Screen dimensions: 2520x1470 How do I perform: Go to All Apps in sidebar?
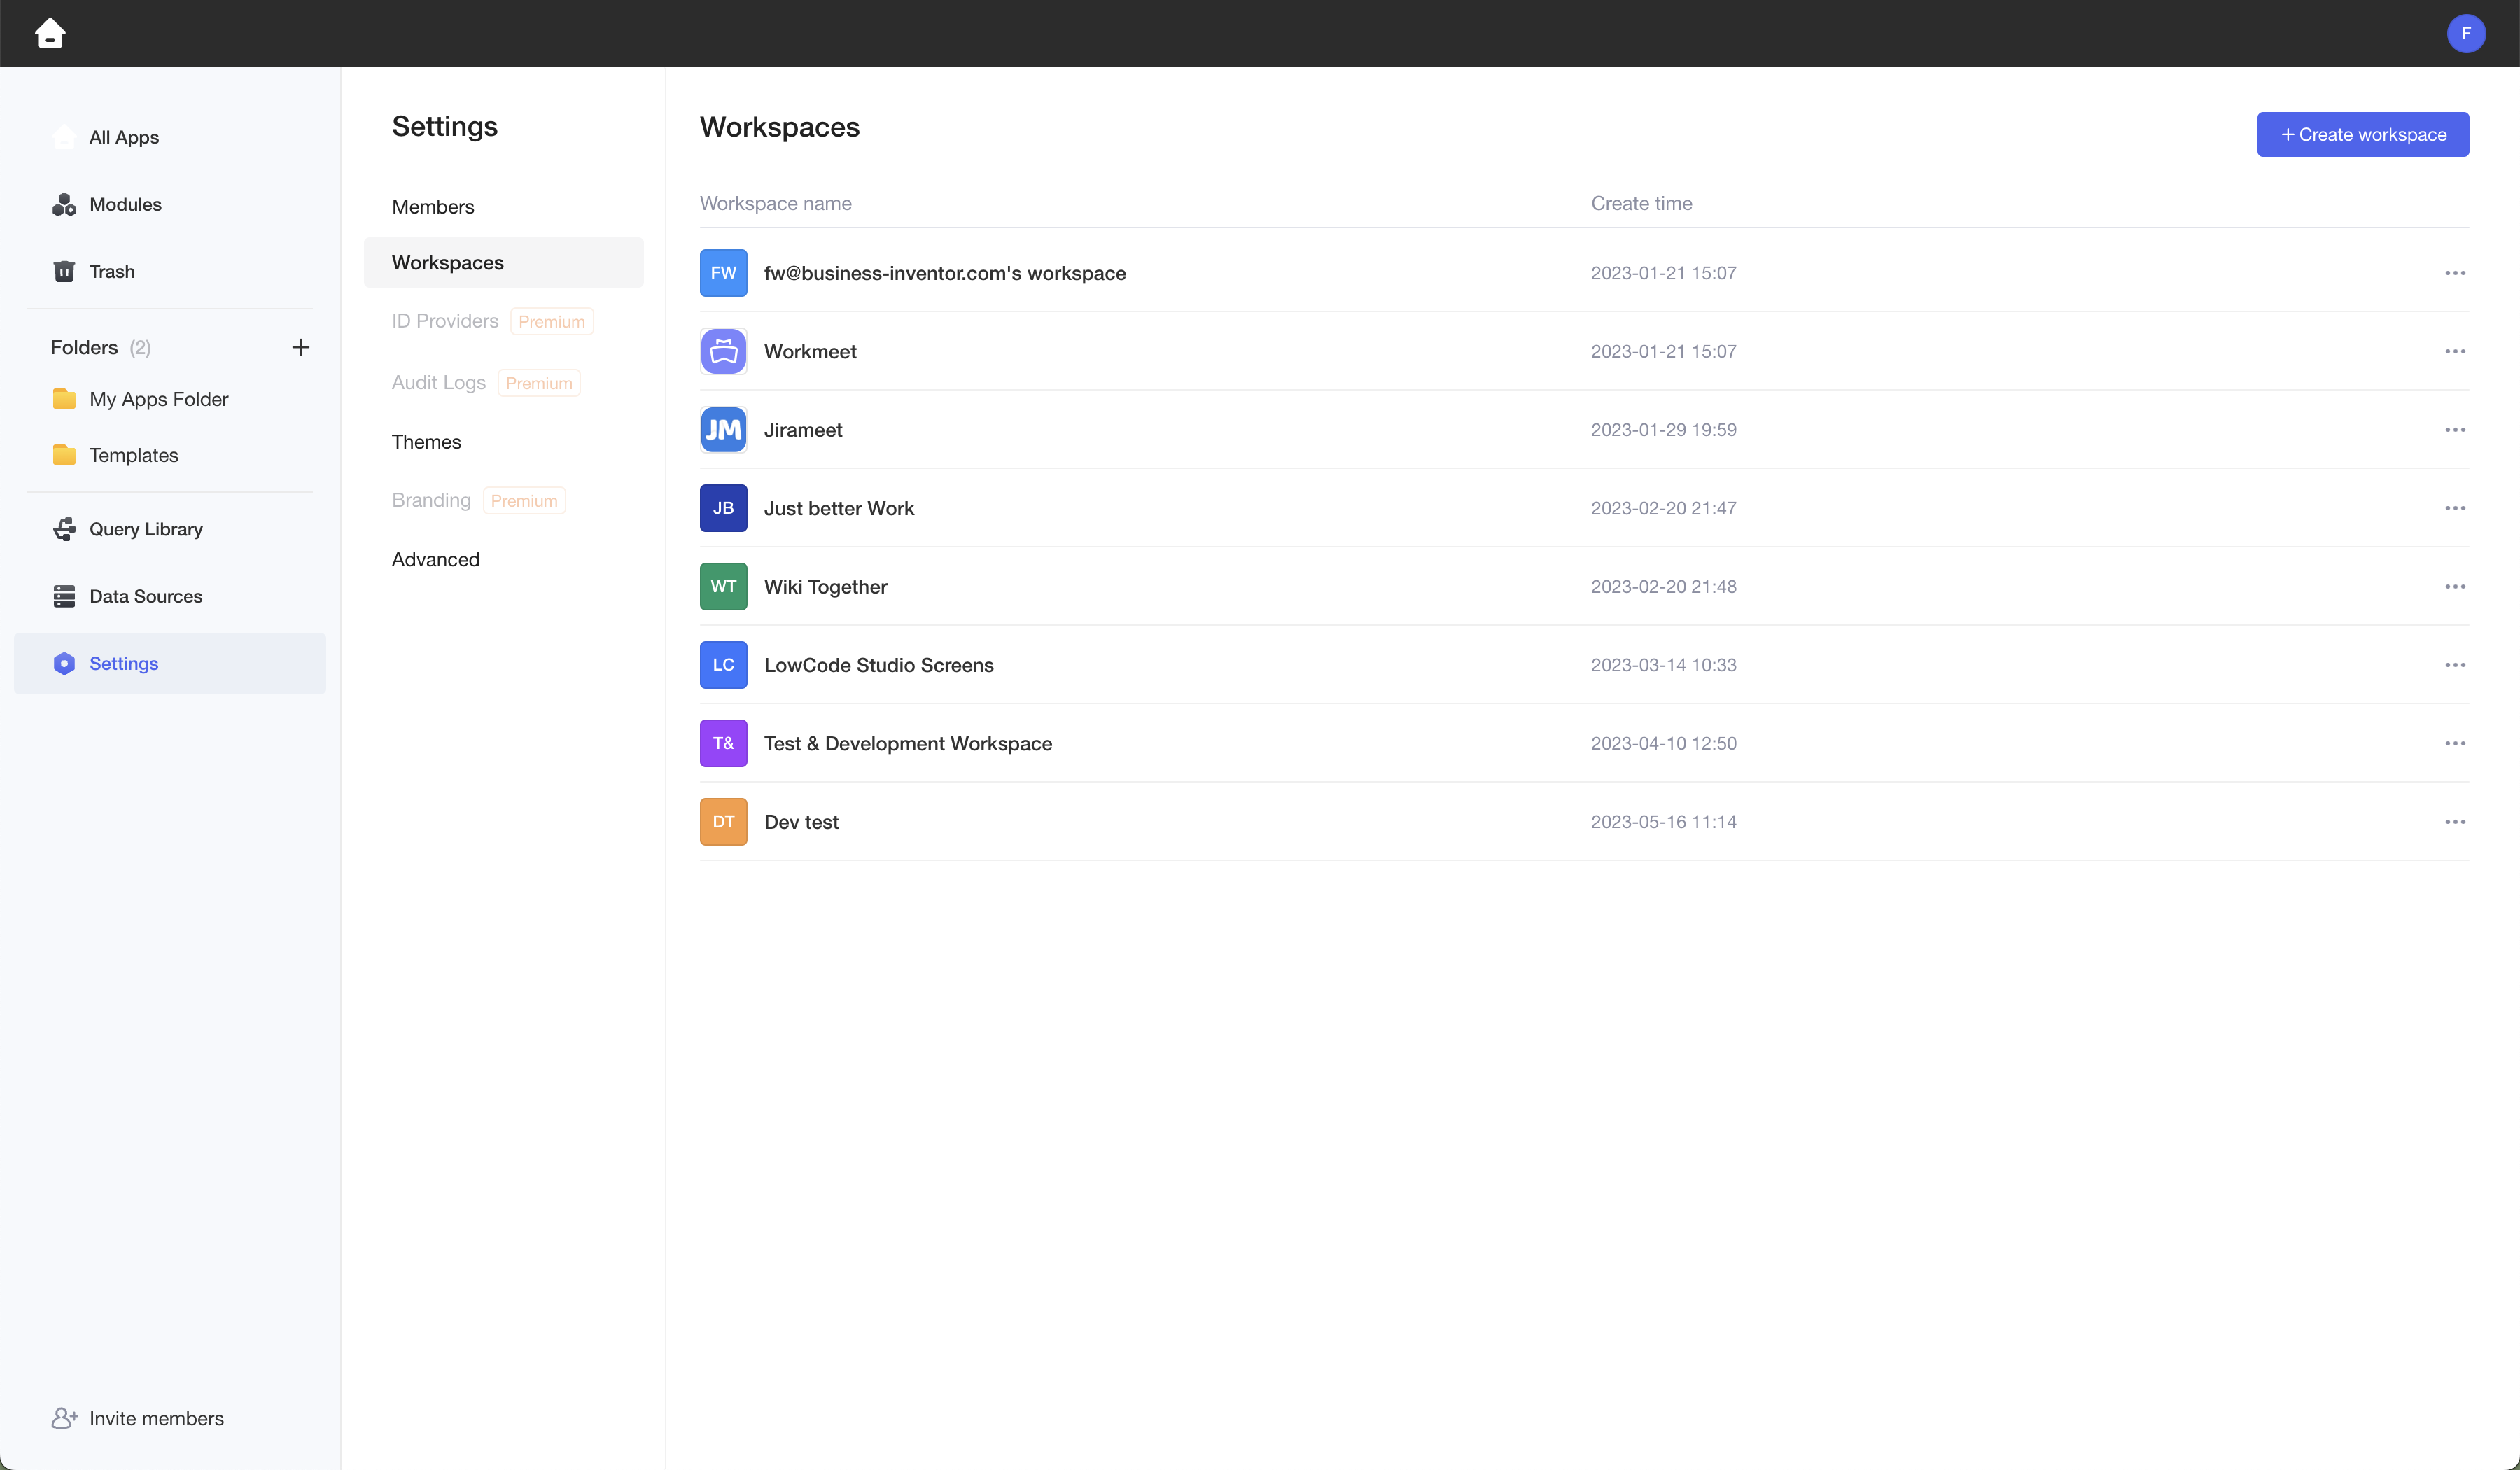pos(123,138)
